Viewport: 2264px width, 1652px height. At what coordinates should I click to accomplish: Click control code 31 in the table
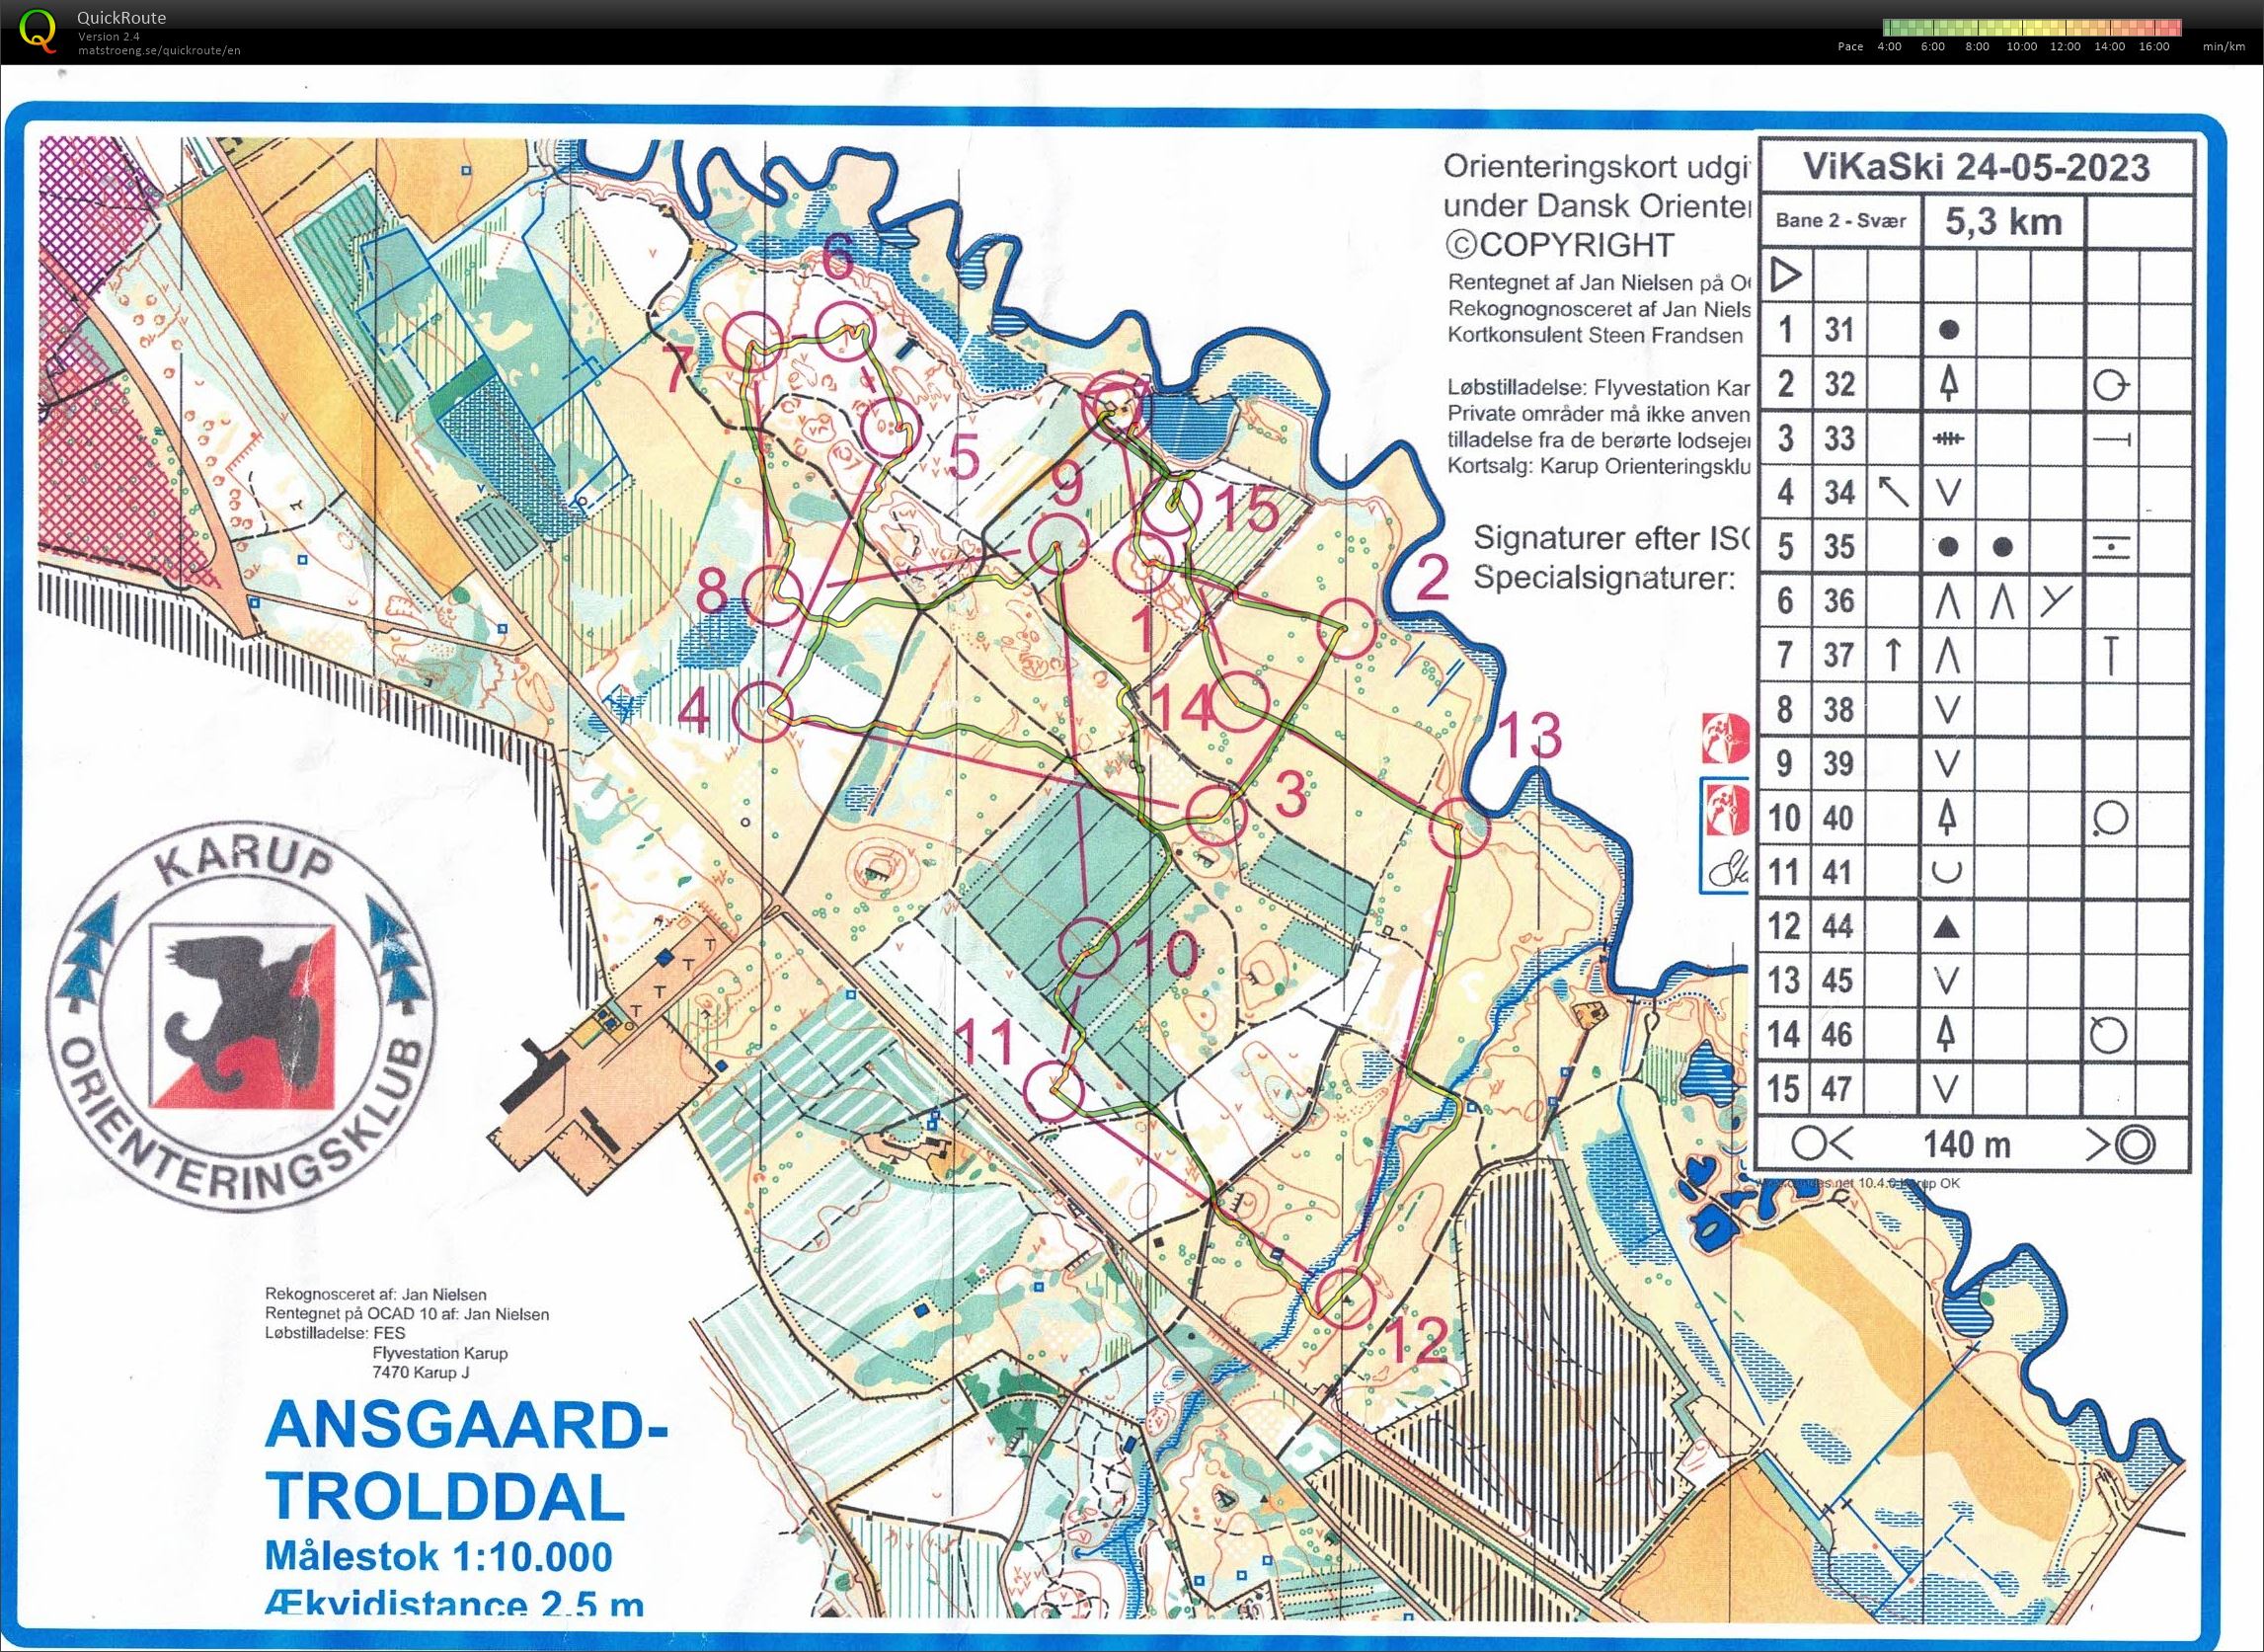1839,330
